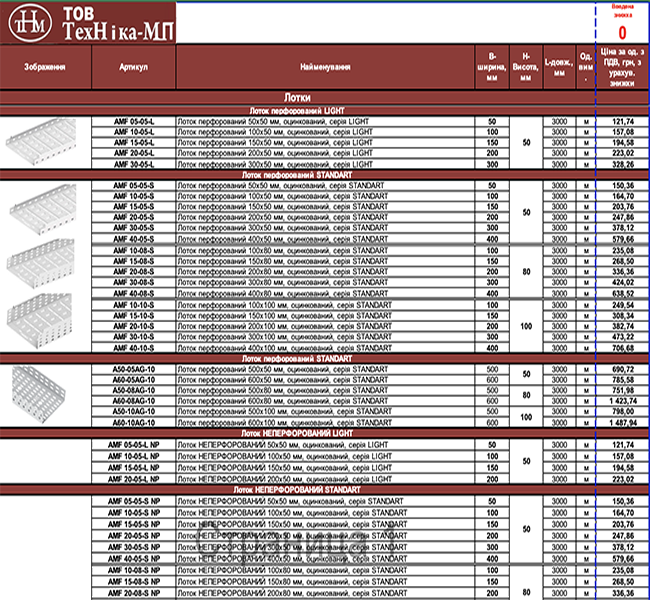
Task: Select price cell 638,52
Action: 623,294
